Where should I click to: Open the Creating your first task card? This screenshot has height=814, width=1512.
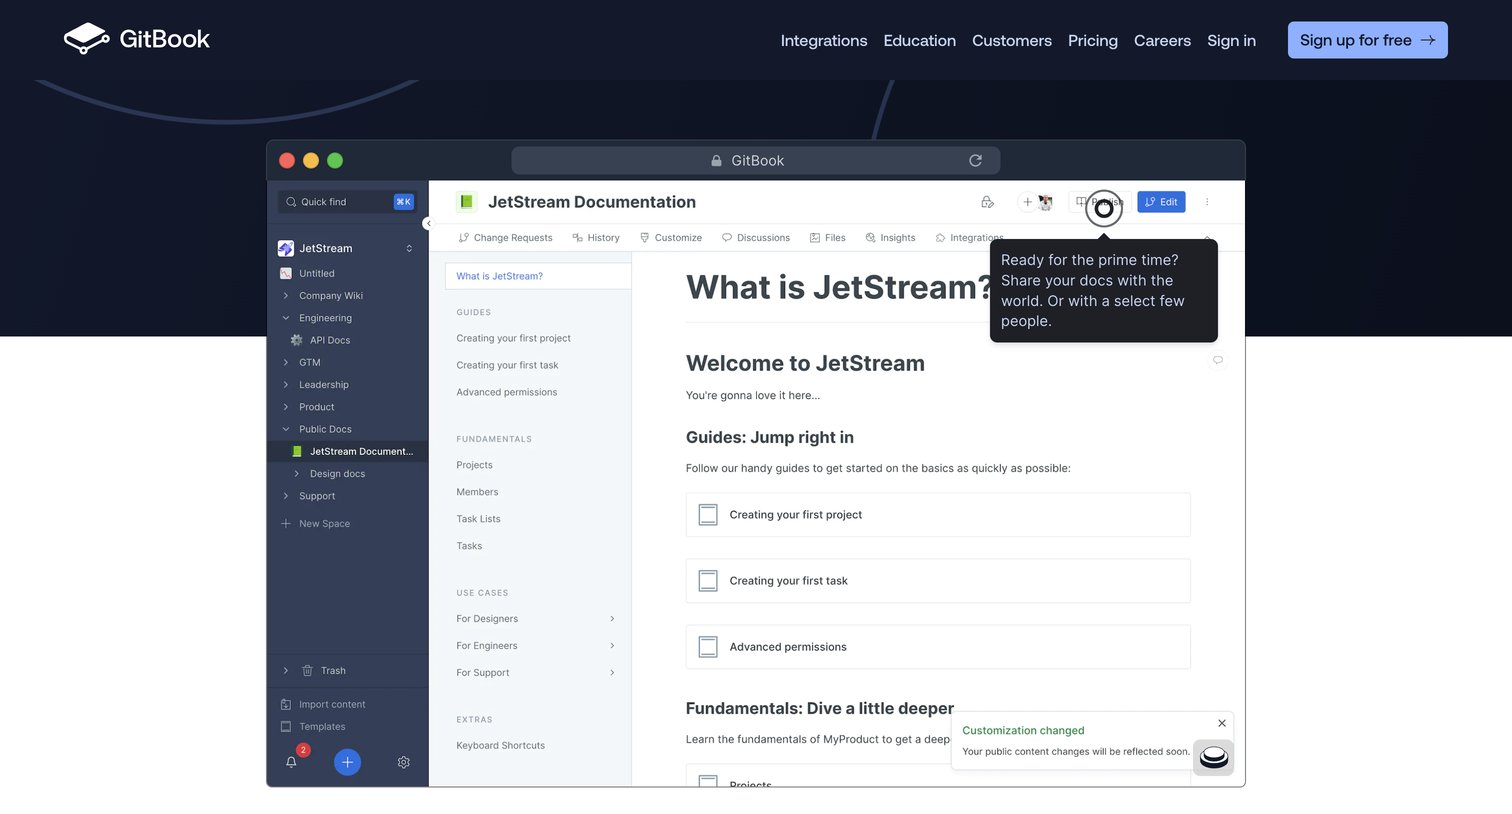point(938,581)
